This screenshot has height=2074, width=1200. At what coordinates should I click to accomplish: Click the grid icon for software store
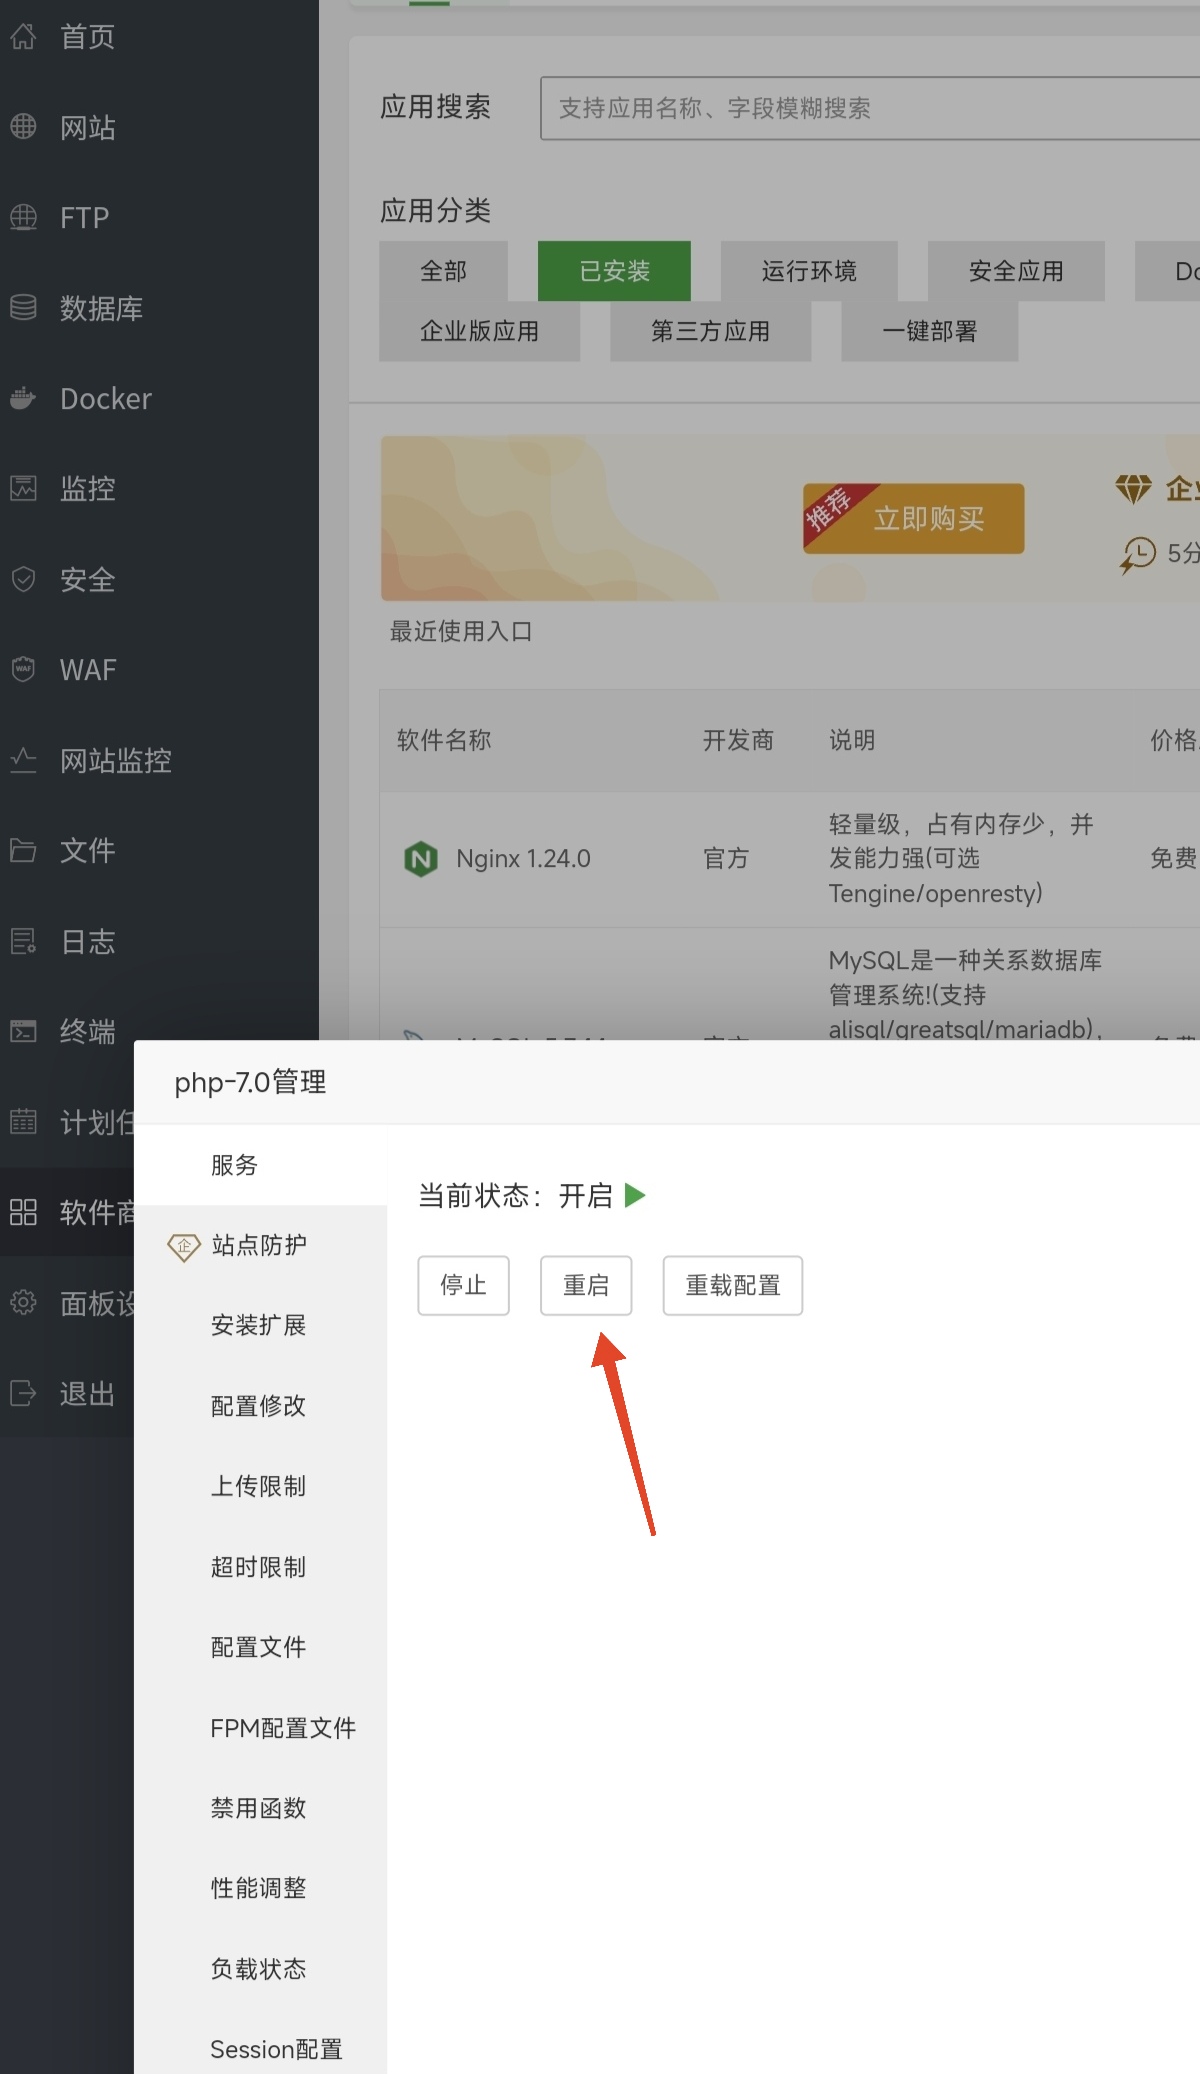[23, 1212]
